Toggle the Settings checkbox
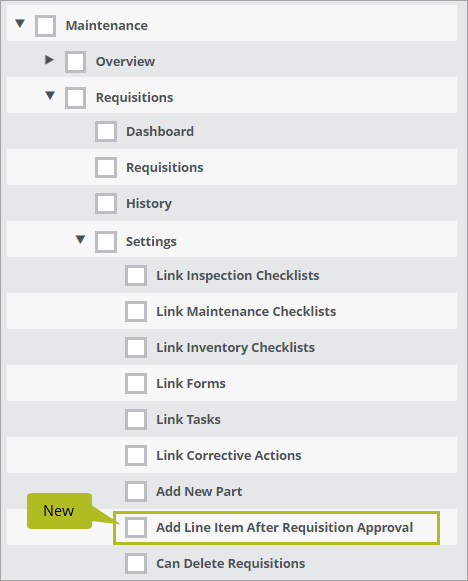The width and height of the screenshot is (468, 581). pyautogui.click(x=106, y=242)
